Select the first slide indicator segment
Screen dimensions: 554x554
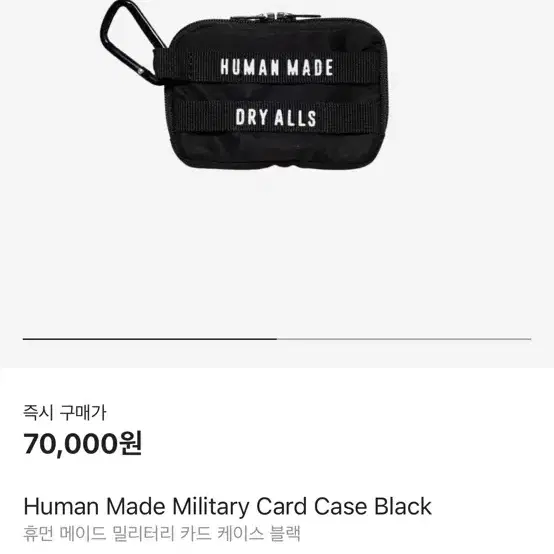pos(150,339)
